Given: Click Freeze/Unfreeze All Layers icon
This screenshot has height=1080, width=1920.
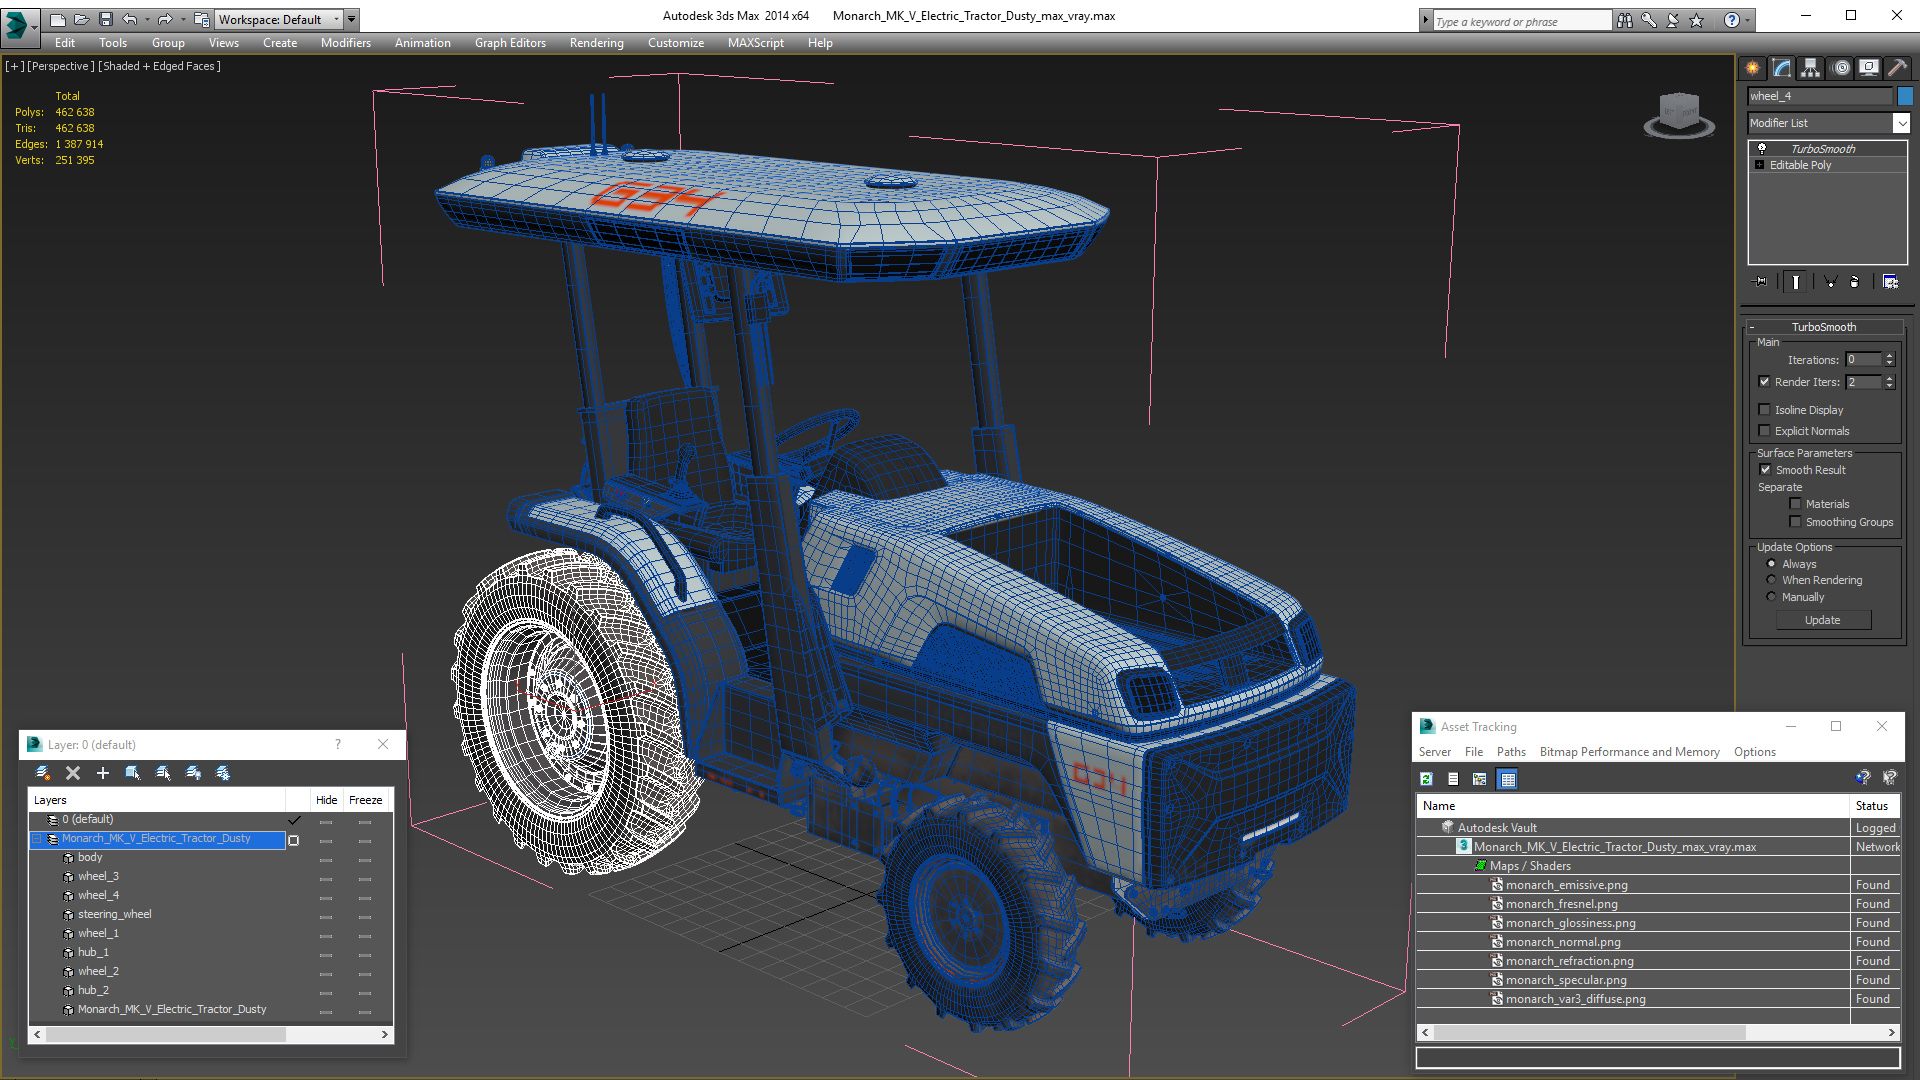Looking at the screenshot, I should [223, 773].
